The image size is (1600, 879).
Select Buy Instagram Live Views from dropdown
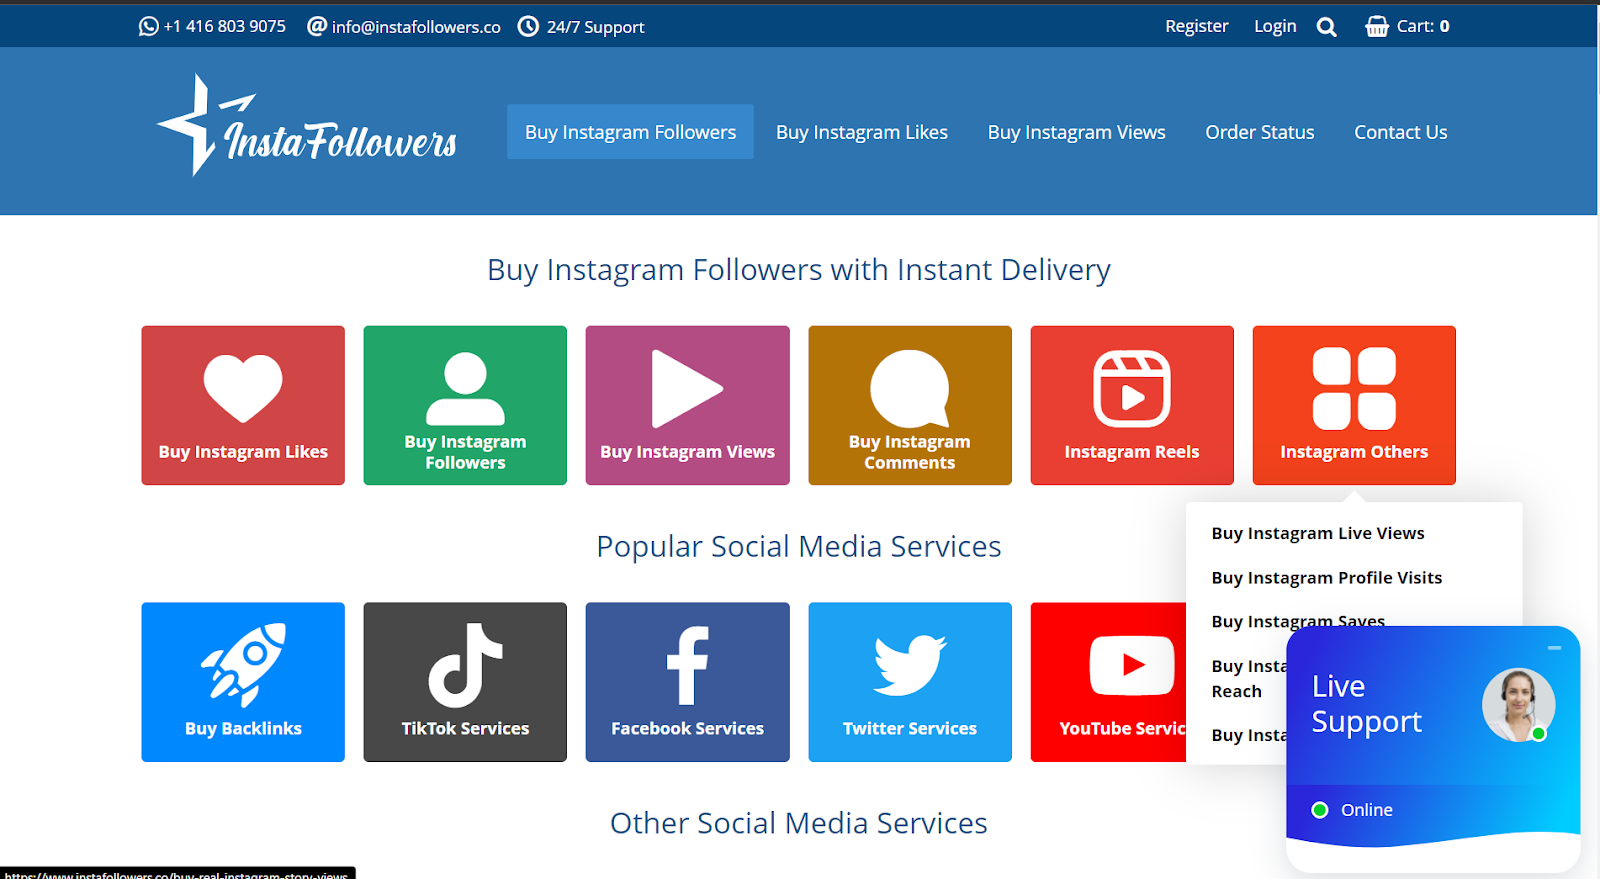tap(1318, 533)
